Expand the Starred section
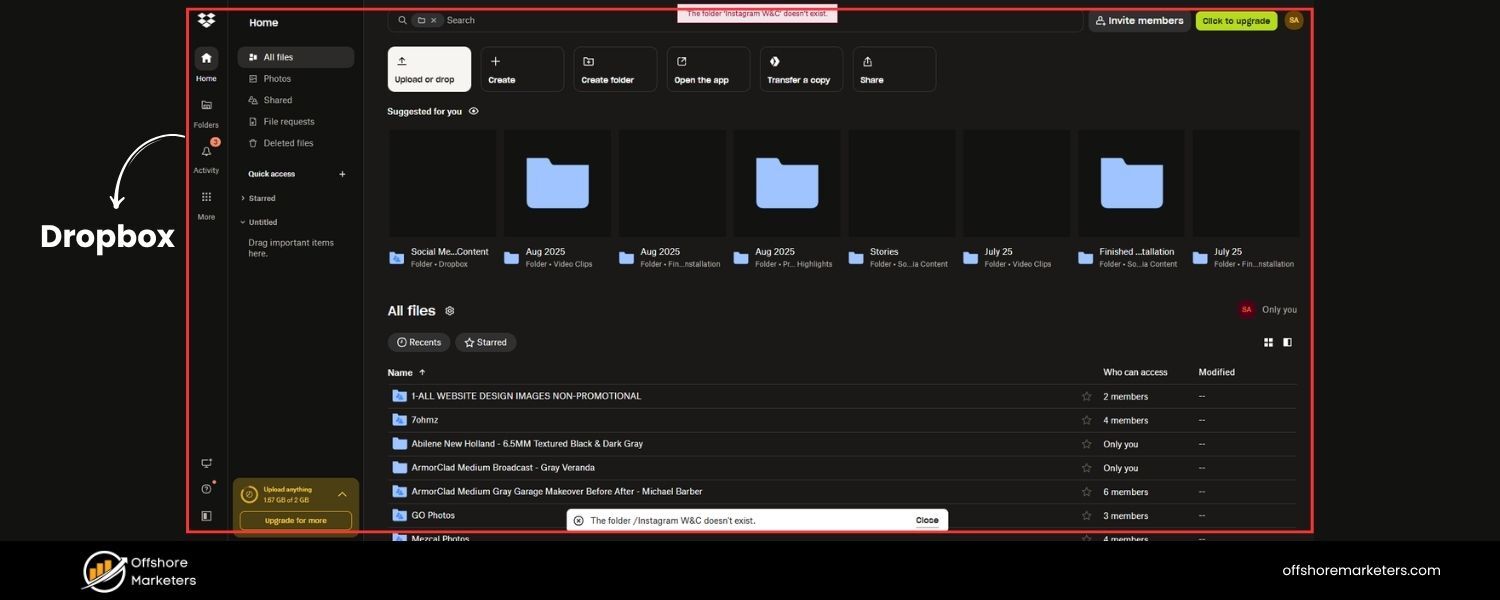The height and width of the screenshot is (600, 1500). coord(243,197)
